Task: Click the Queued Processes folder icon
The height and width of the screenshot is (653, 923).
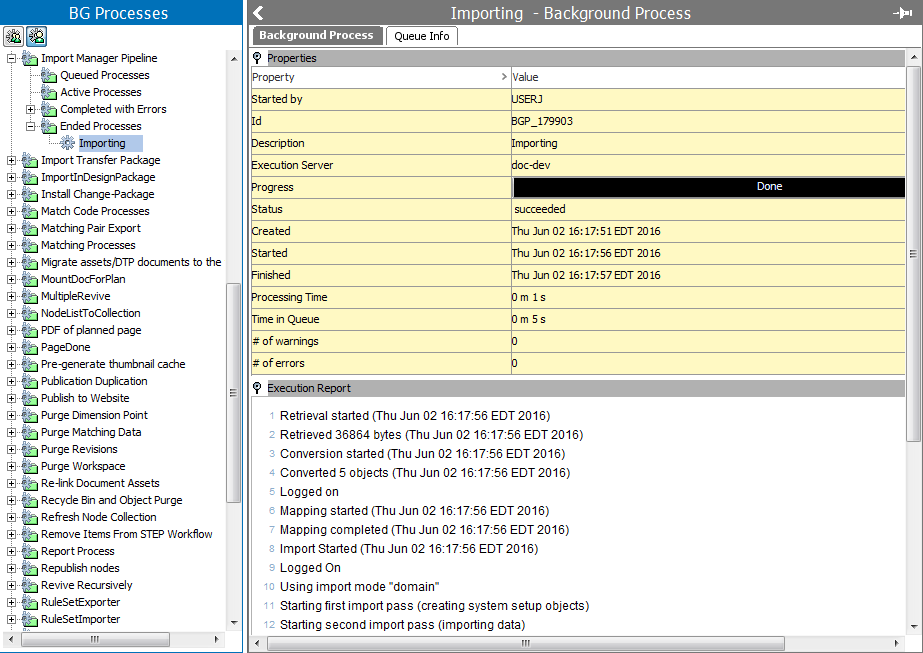Action: click(49, 75)
